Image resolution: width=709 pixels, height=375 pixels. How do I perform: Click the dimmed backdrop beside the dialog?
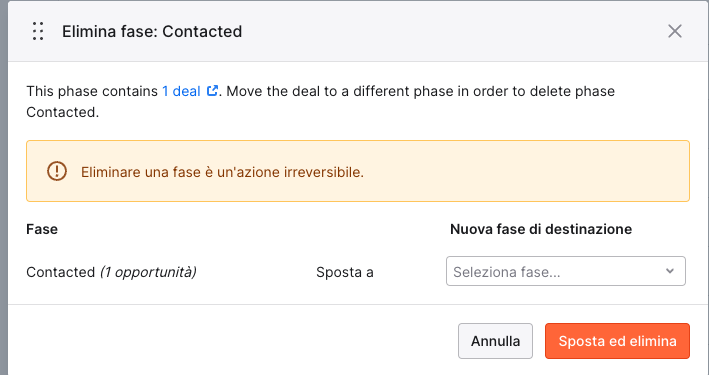(4, 187)
